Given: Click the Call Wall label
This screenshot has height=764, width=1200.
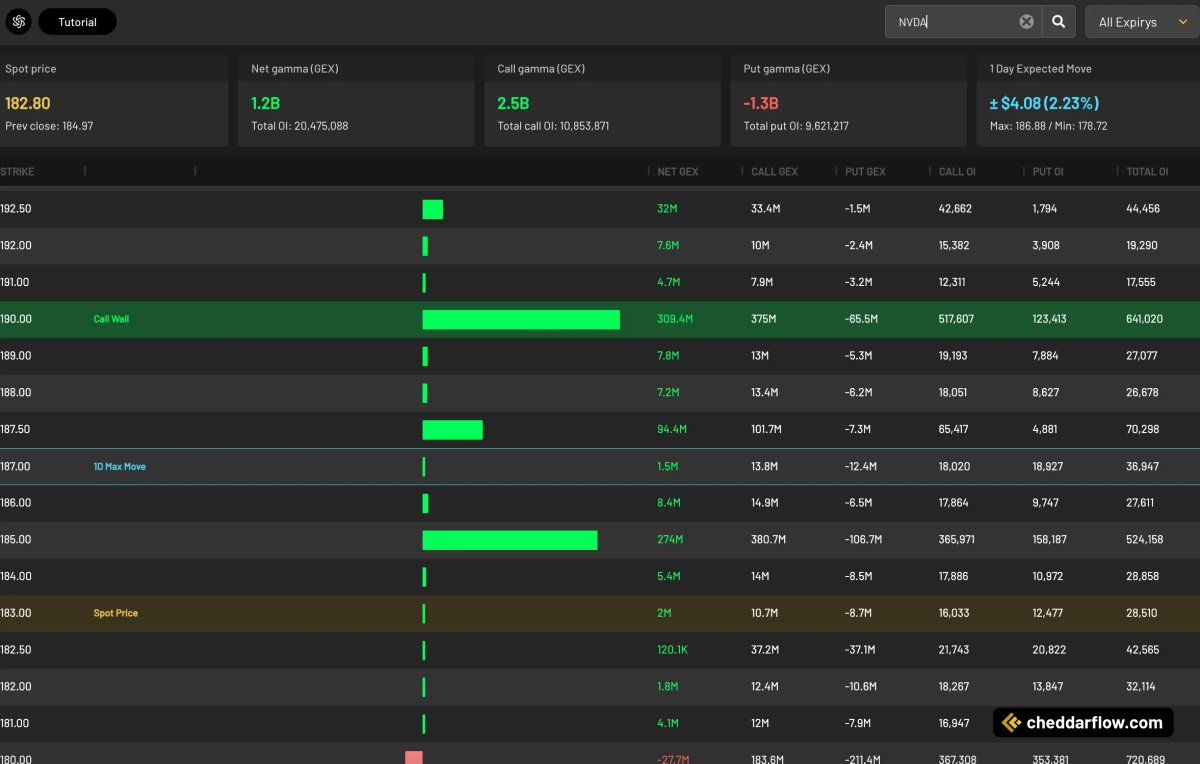Looking at the screenshot, I should 111,319.
